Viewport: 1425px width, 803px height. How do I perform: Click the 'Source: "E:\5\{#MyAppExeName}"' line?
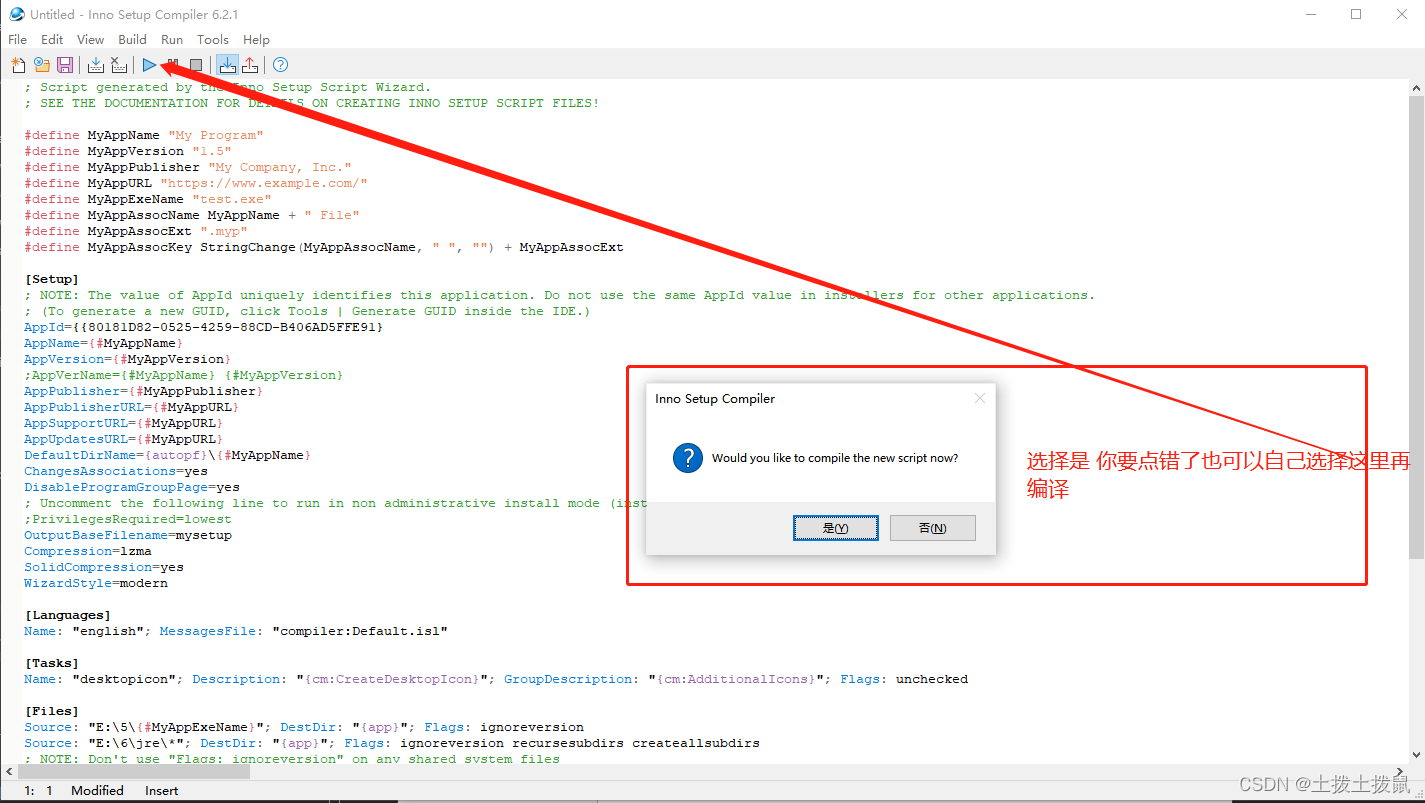304,727
